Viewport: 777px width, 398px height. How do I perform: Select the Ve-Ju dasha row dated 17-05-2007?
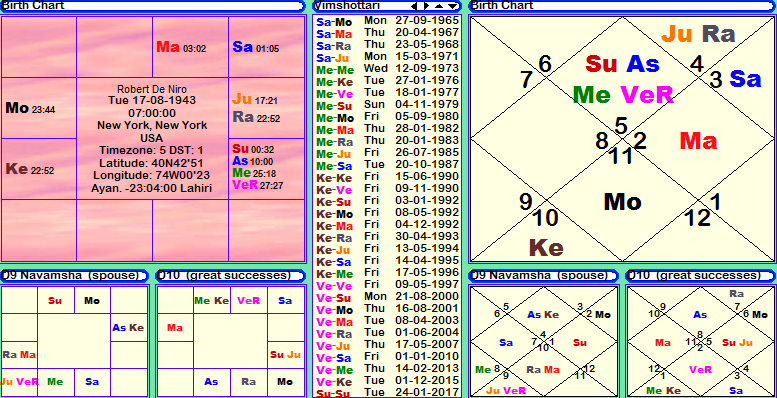(x=387, y=345)
